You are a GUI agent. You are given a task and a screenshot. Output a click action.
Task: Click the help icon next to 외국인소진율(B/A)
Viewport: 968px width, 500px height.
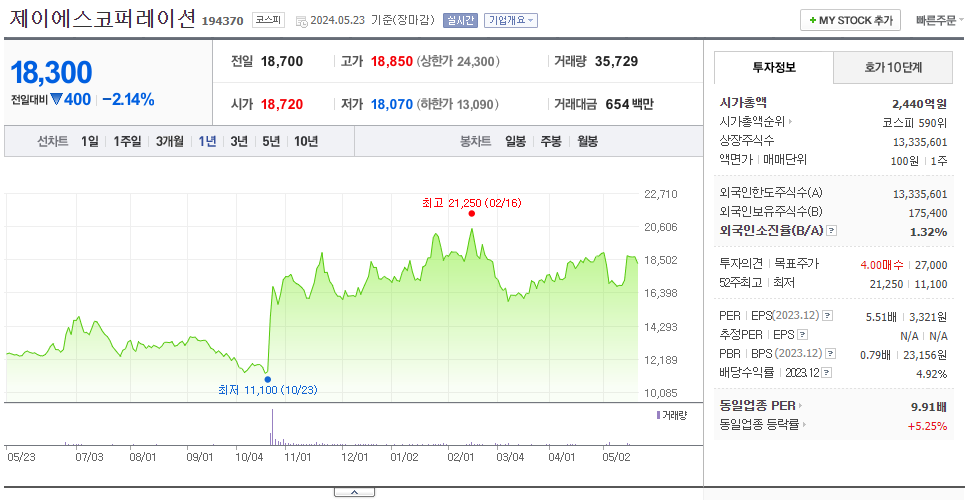pos(832,231)
